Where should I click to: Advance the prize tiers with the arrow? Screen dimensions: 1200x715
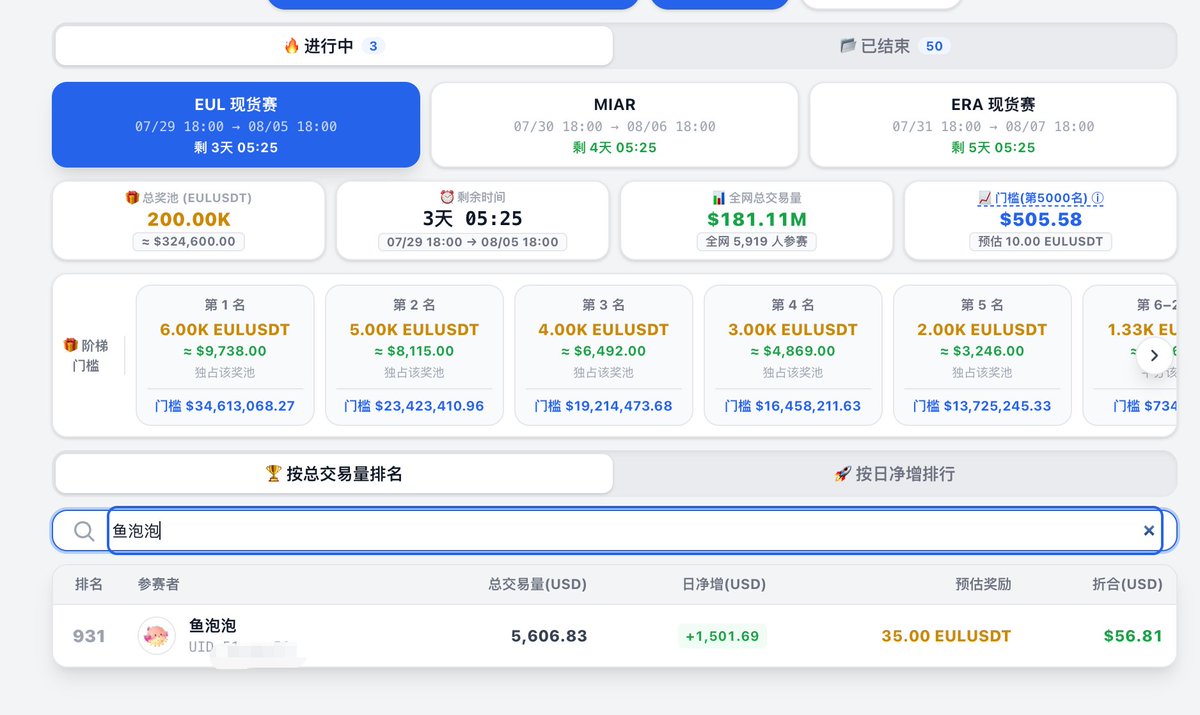[1154, 355]
